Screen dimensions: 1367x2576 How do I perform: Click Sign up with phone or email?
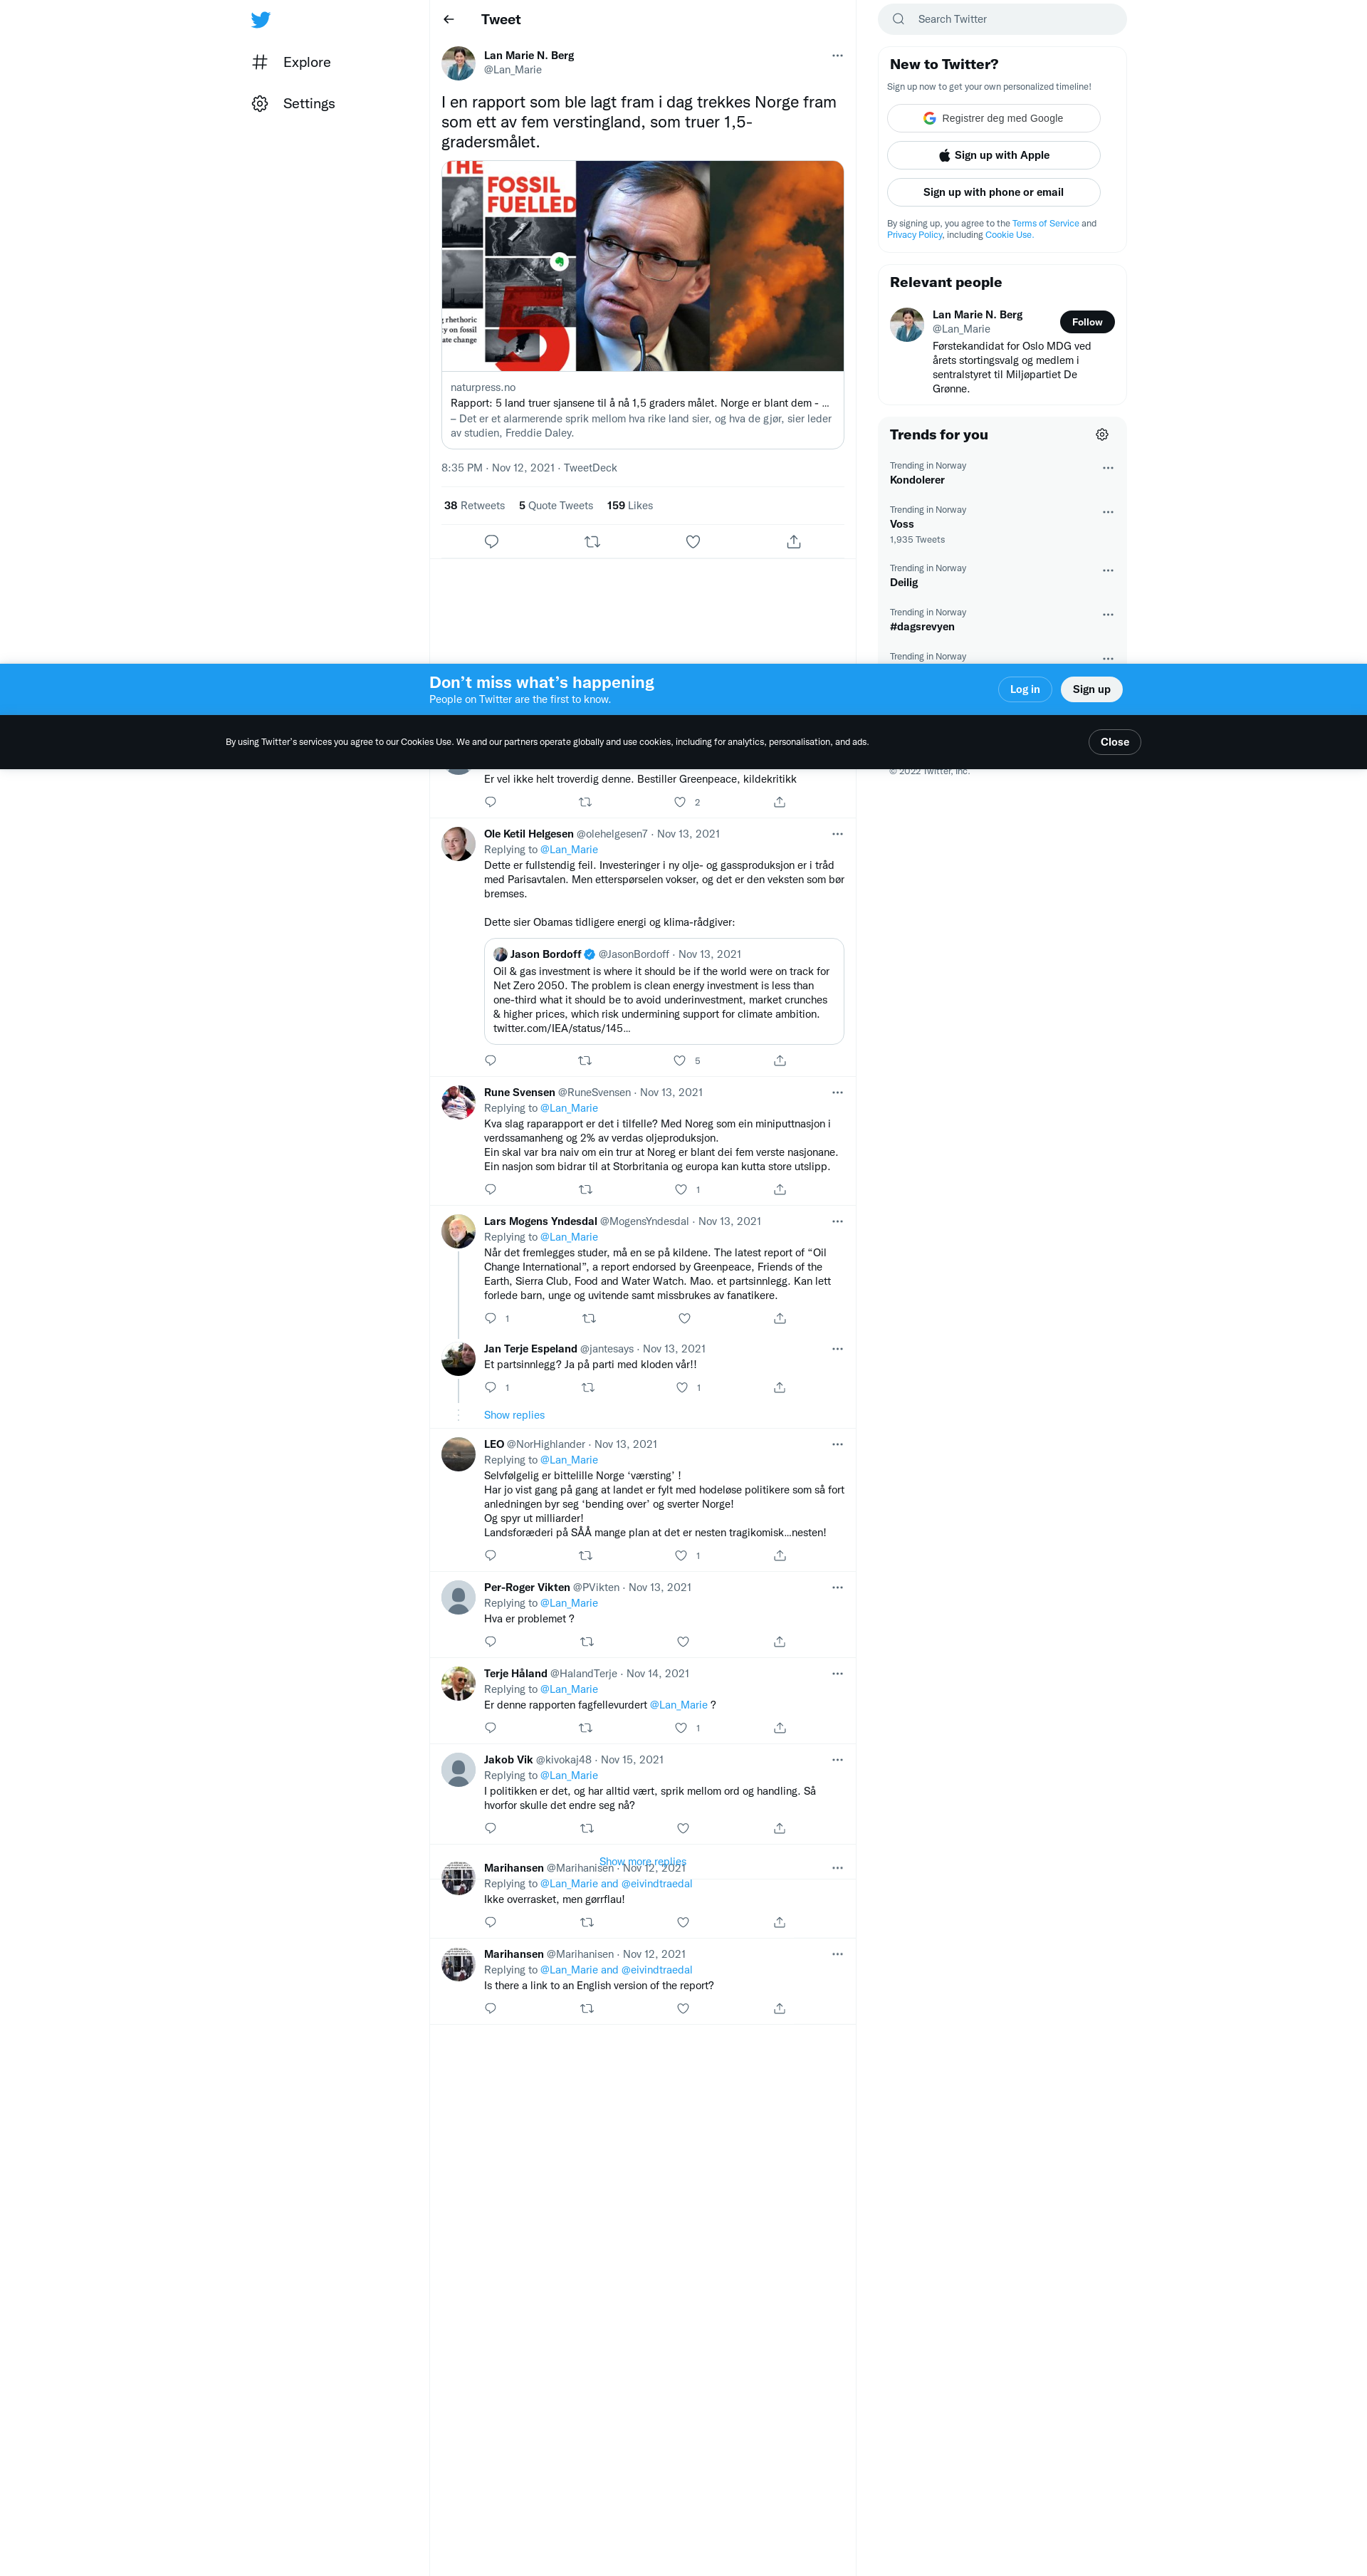(993, 192)
